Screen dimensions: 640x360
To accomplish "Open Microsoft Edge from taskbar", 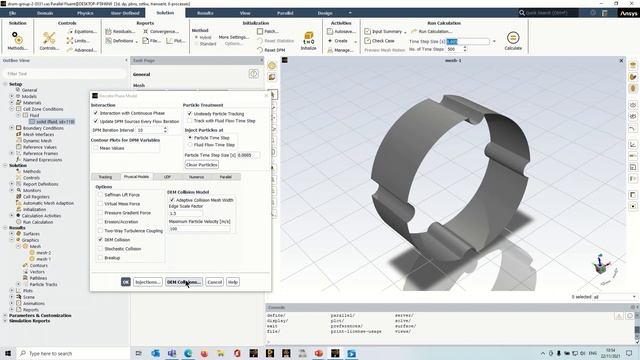I will (x=188, y=353).
